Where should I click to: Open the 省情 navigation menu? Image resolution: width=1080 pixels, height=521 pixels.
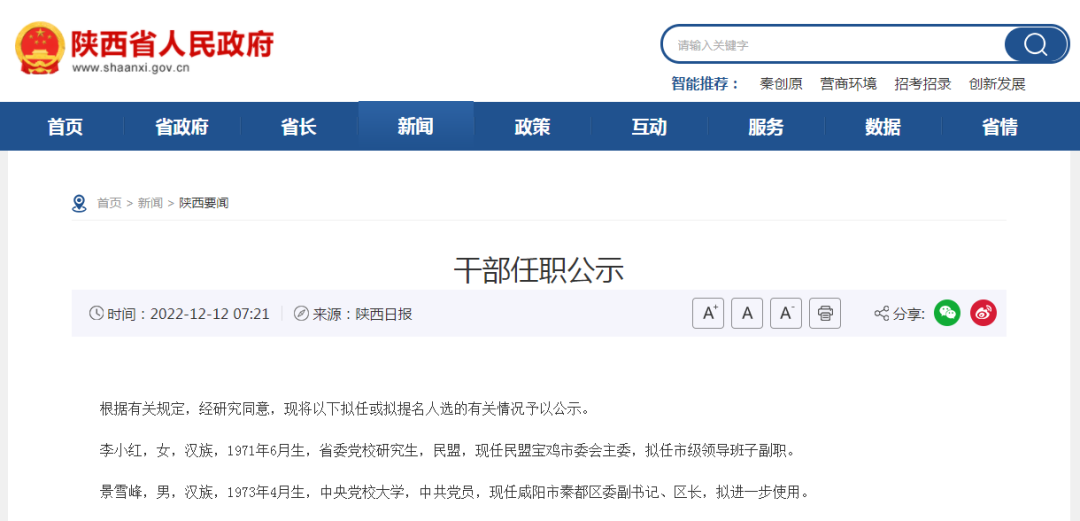coord(999,127)
